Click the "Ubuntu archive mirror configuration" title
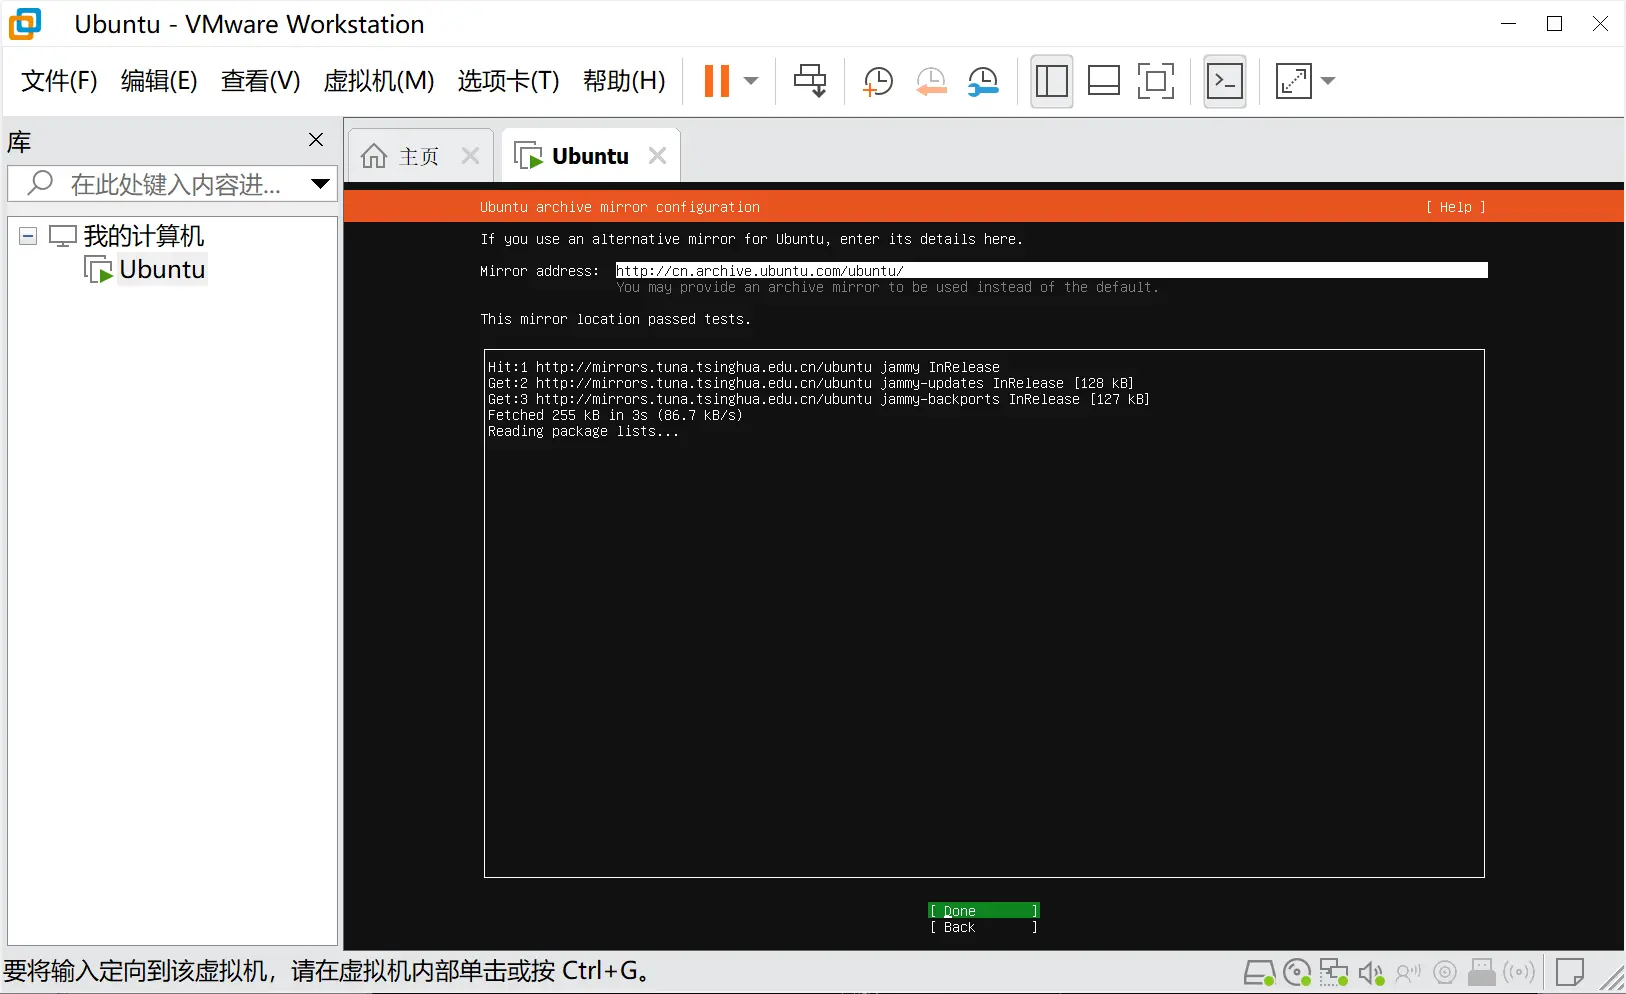The width and height of the screenshot is (1626, 994). (x=620, y=207)
